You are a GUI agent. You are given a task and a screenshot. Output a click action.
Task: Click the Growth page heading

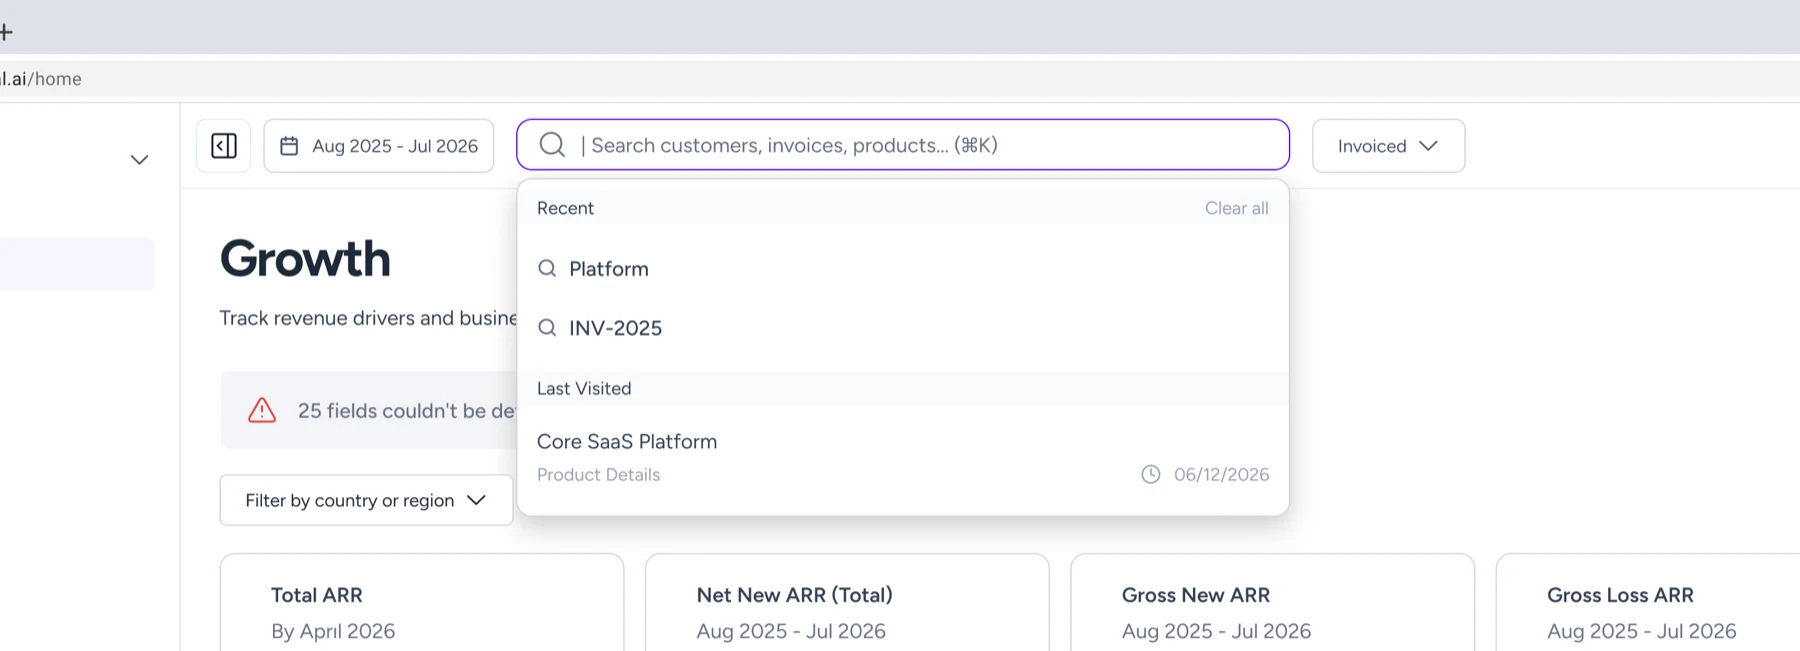coord(305,259)
